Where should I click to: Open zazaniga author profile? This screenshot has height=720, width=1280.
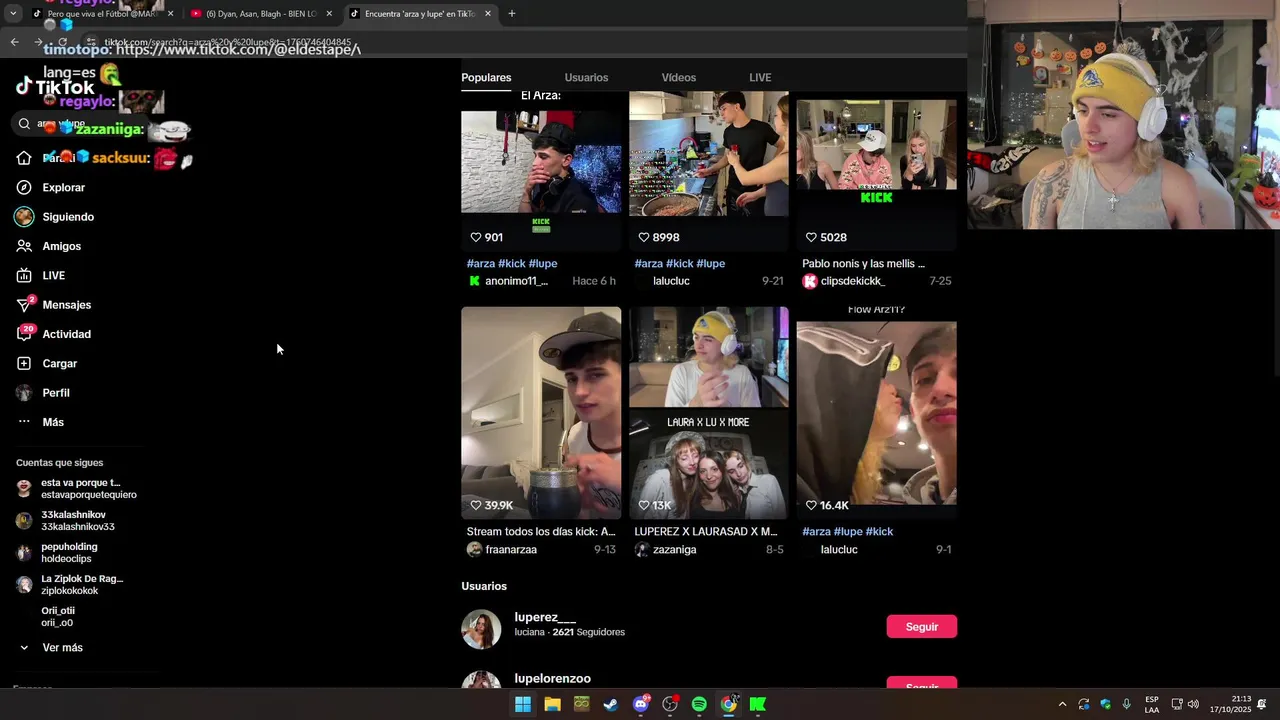[x=677, y=550]
